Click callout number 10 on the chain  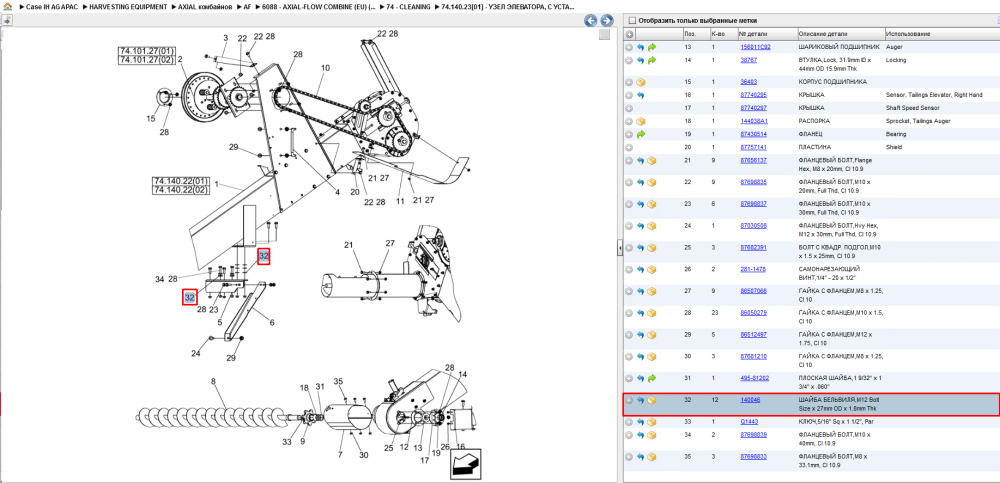click(325, 67)
